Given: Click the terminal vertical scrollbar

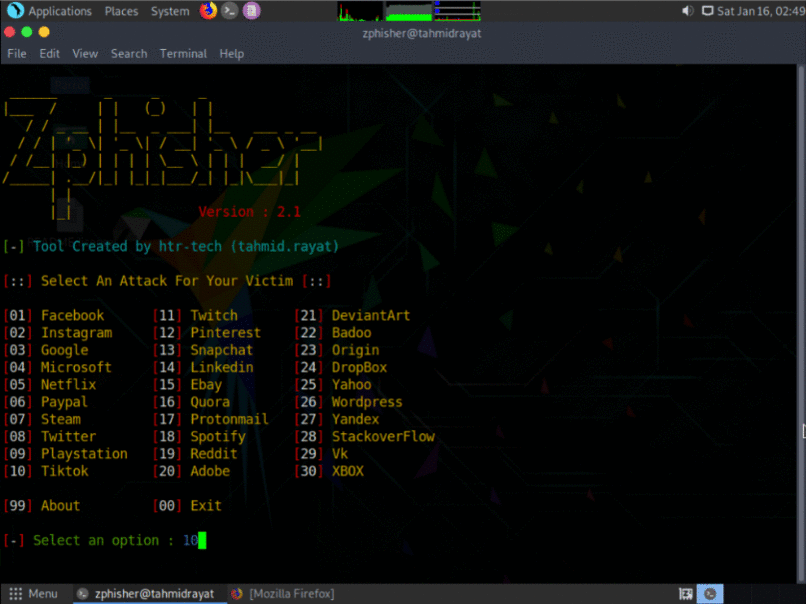Looking at the screenshot, I should pos(801,324).
